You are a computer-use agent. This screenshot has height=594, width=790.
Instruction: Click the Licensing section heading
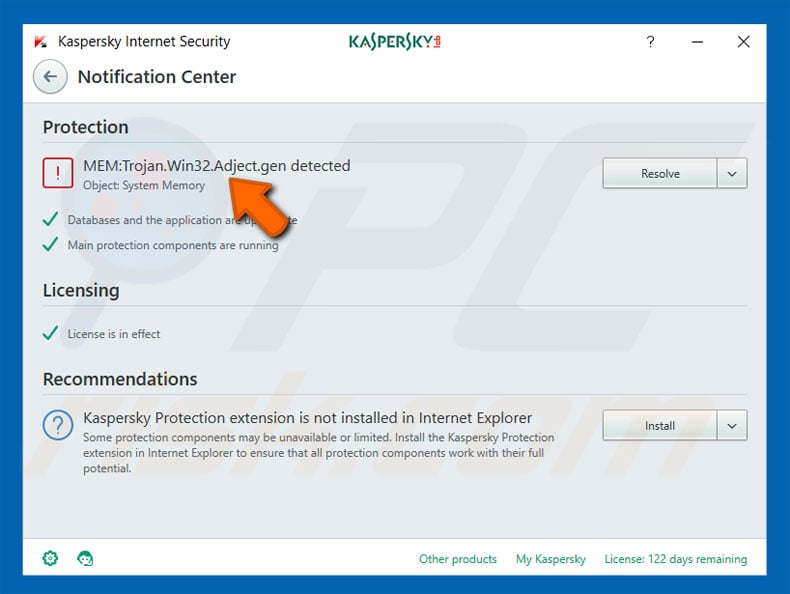(81, 291)
